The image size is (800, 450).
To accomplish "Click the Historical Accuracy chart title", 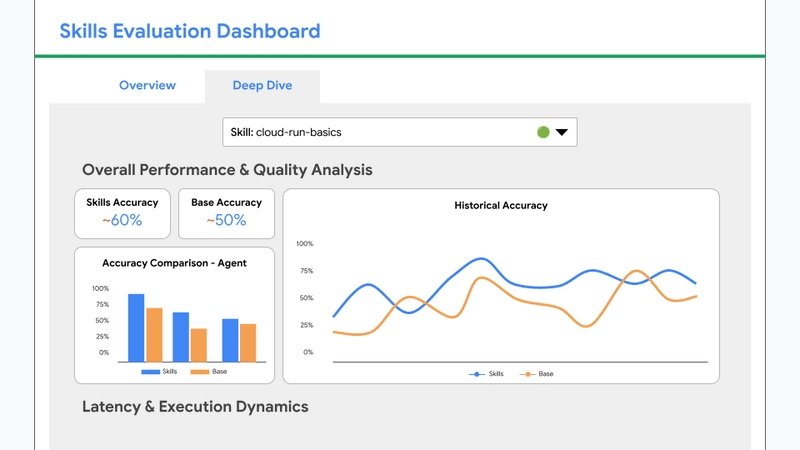I will 501,206.
